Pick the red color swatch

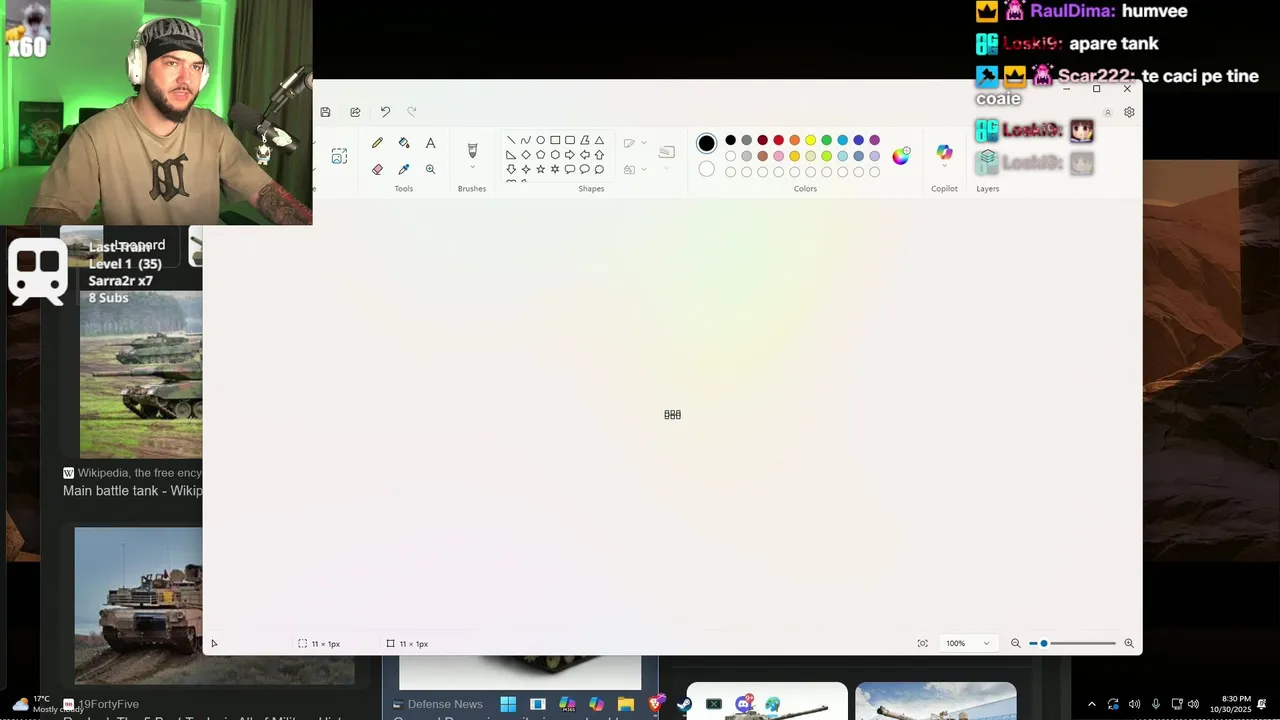pyautogui.click(x=778, y=140)
